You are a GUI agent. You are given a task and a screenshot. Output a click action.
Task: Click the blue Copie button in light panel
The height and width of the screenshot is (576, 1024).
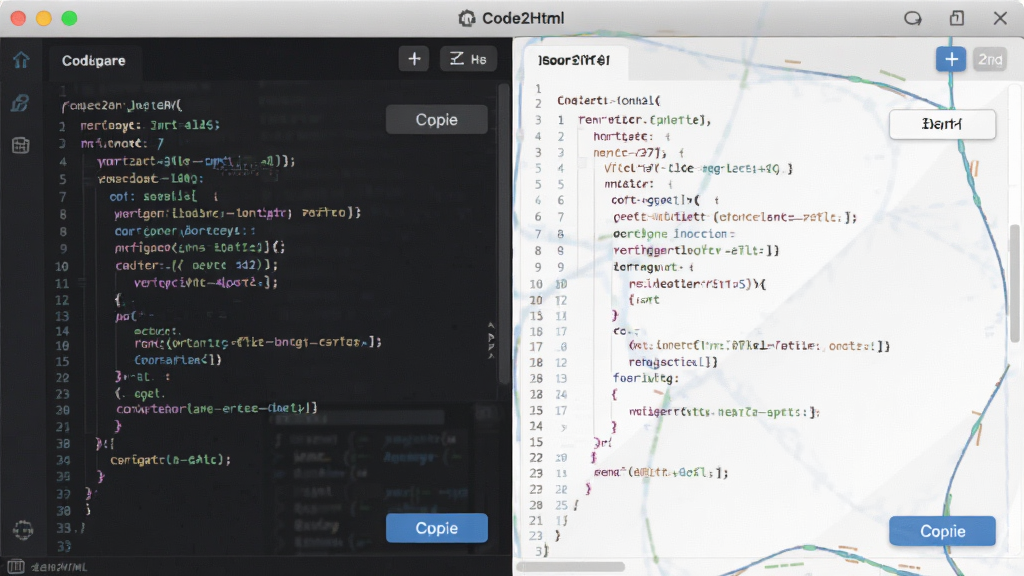click(x=942, y=531)
